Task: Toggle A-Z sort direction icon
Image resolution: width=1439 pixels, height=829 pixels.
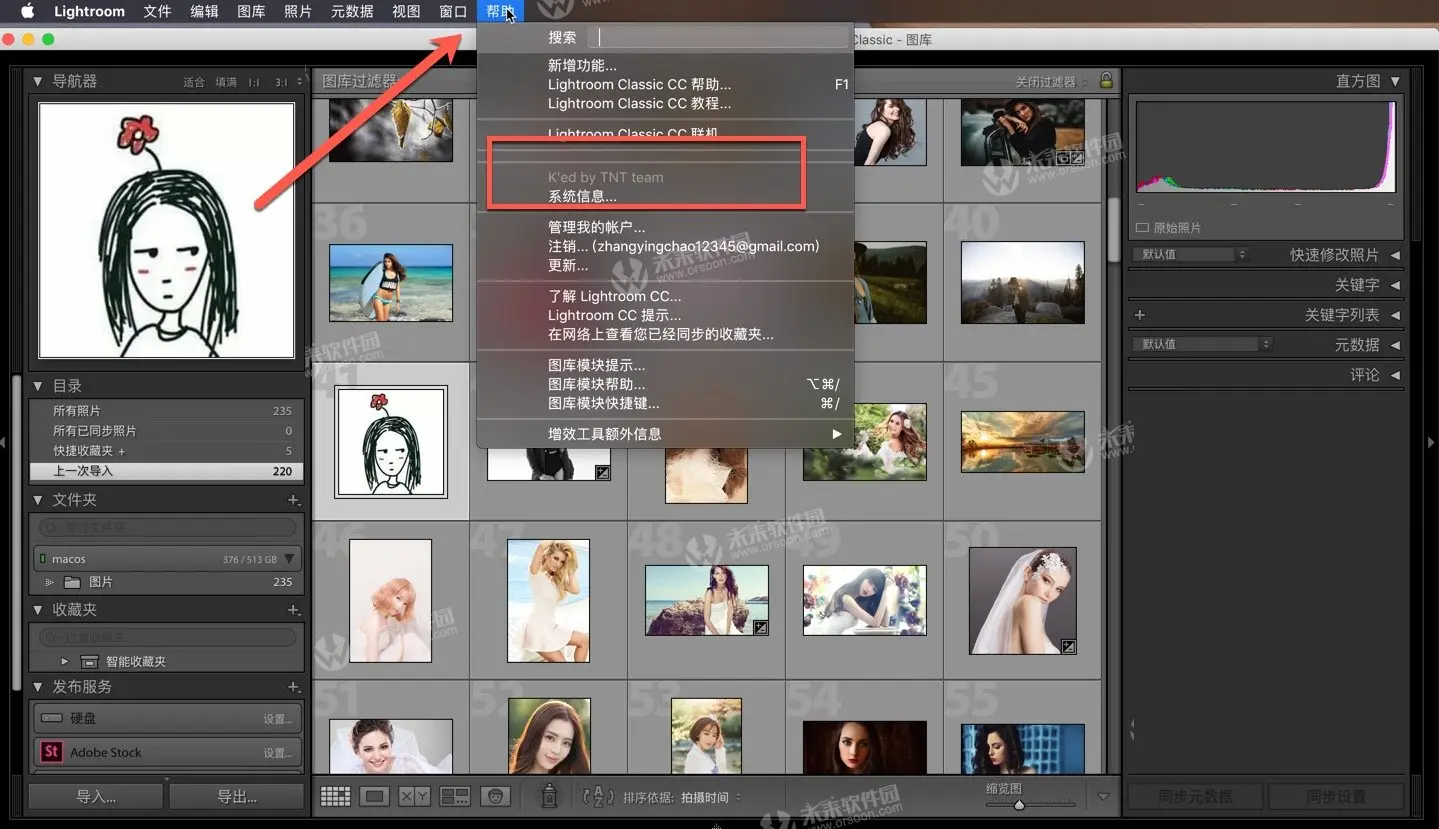Action: tap(598, 797)
